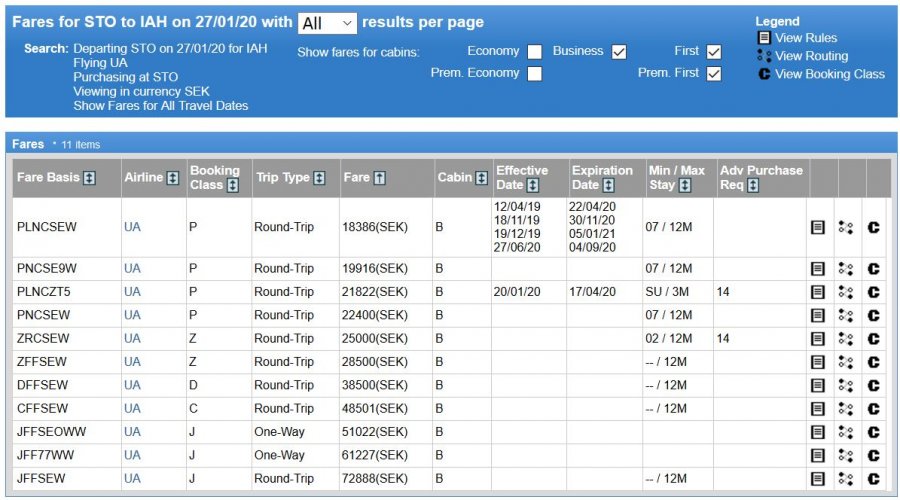This screenshot has width=900, height=500.
Task: View booking class for ZRCSEW fare
Action: [873, 339]
